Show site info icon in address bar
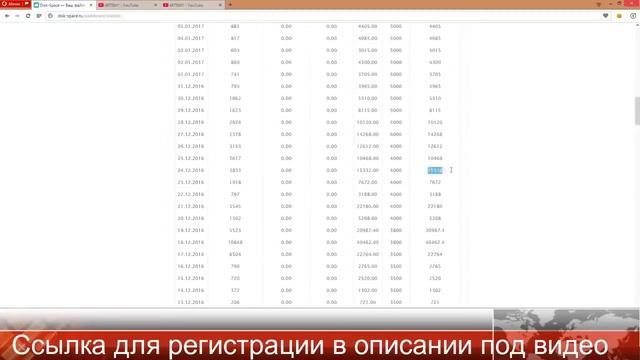Screen dimensions: 640x360 click(x=50, y=16)
